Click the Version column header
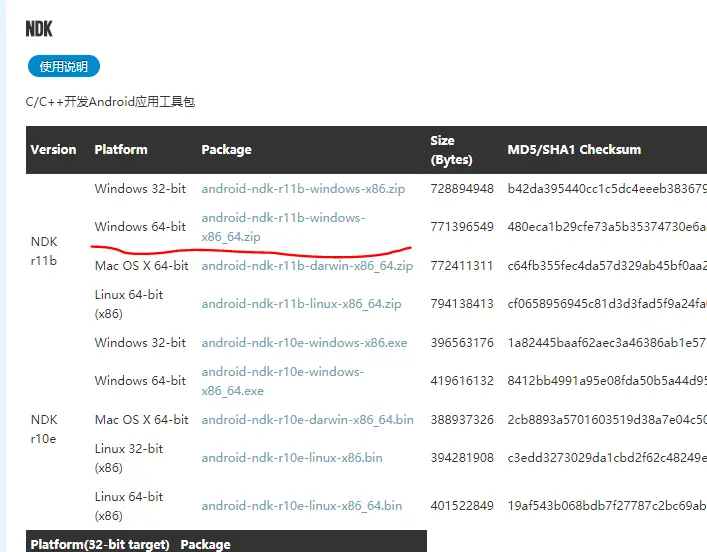This screenshot has height=552, width=707. [x=53, y=150]
